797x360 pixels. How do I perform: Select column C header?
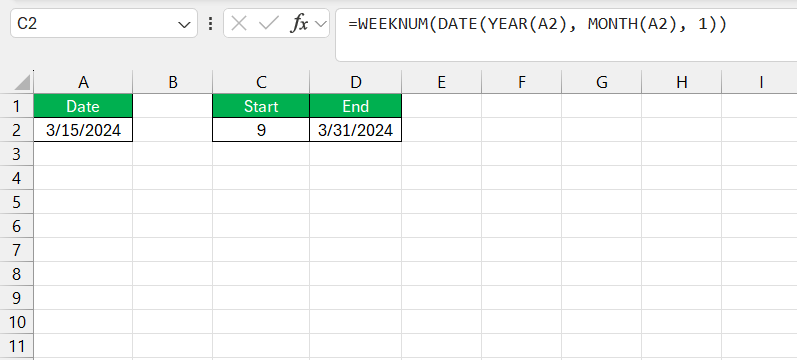[x=261, y=82]
